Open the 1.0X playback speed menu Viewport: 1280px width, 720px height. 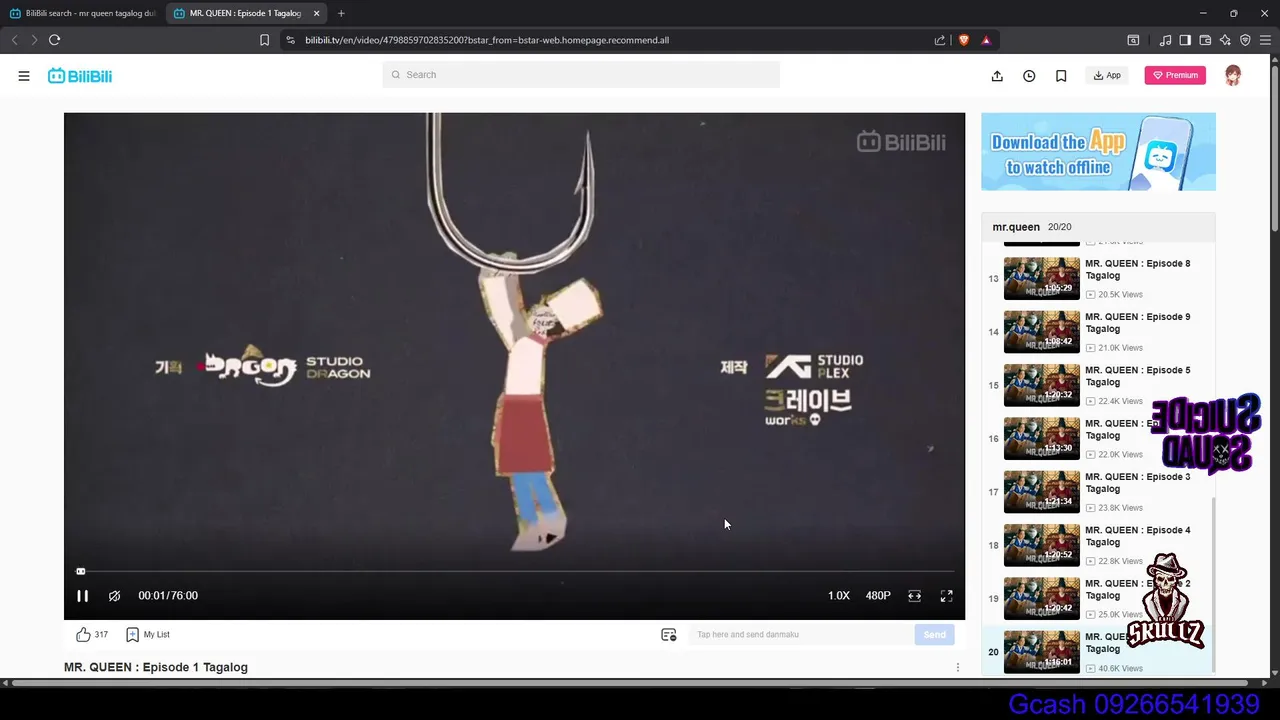838,596
